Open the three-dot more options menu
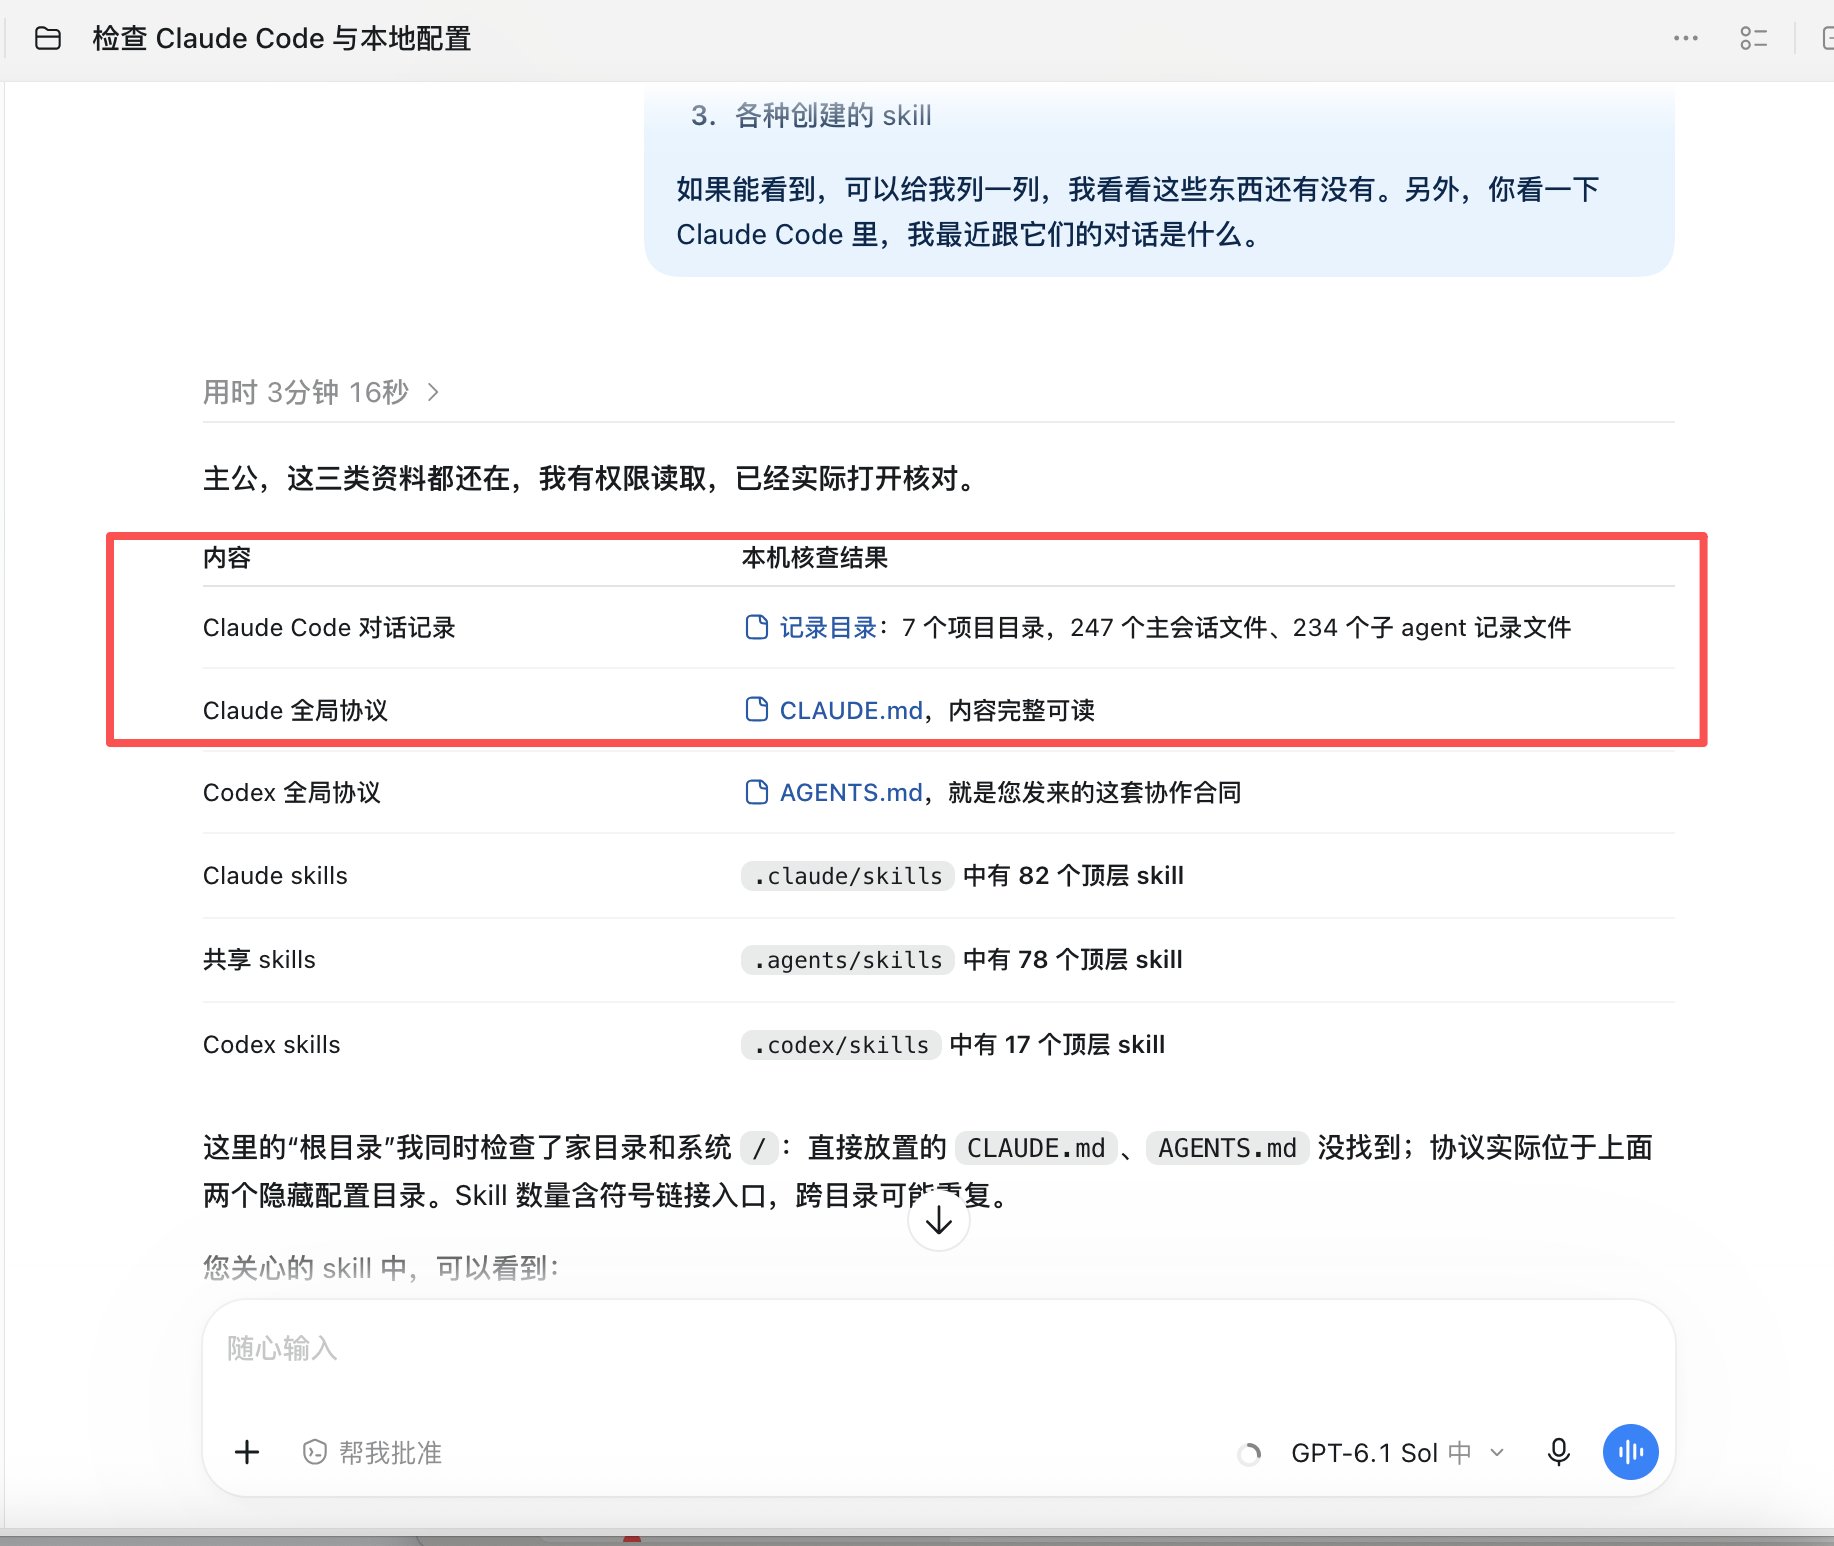The image size is (1834, 1546). pos(1686,39)
